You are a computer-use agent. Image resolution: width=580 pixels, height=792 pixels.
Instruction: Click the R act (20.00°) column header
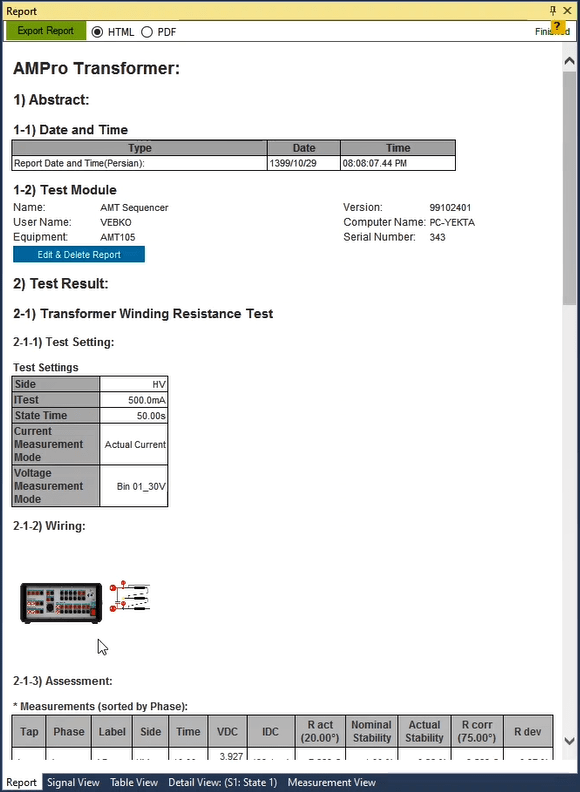click(320, 731)
